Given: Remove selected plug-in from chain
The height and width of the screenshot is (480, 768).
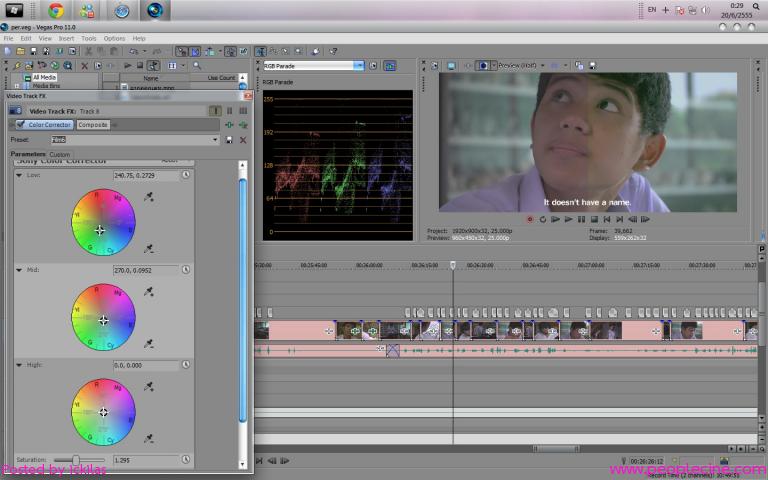Looking at the screenshot, I should point(243,125).
